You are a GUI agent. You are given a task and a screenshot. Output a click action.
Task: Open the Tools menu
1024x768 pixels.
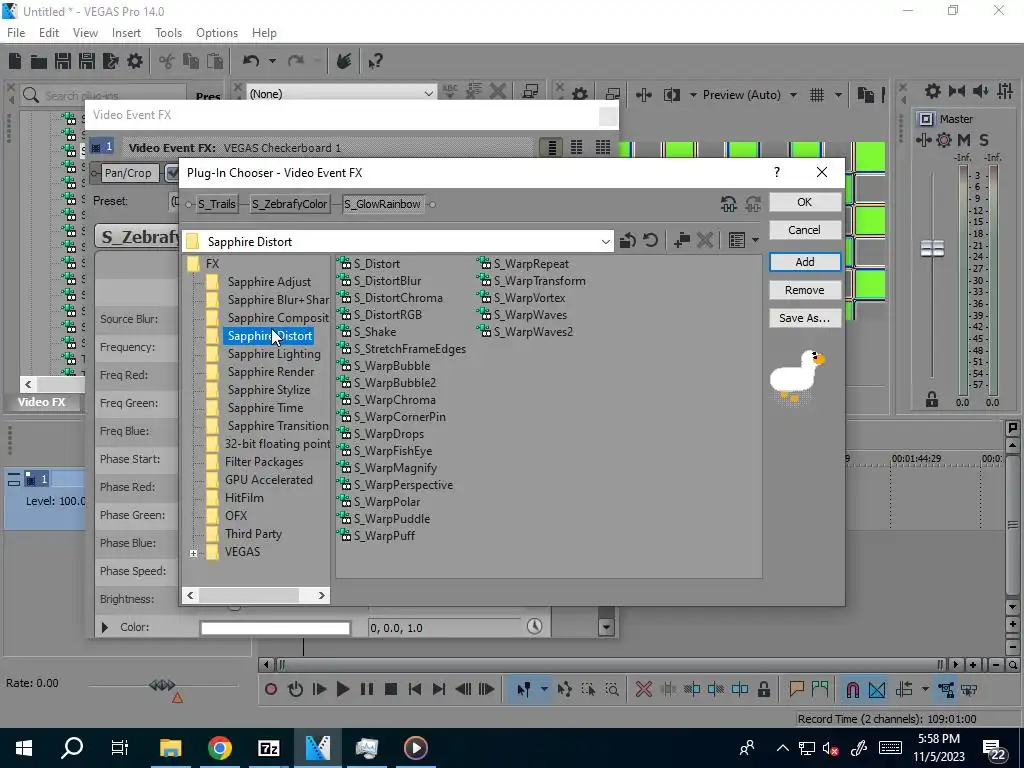click(x=168, y=33)
